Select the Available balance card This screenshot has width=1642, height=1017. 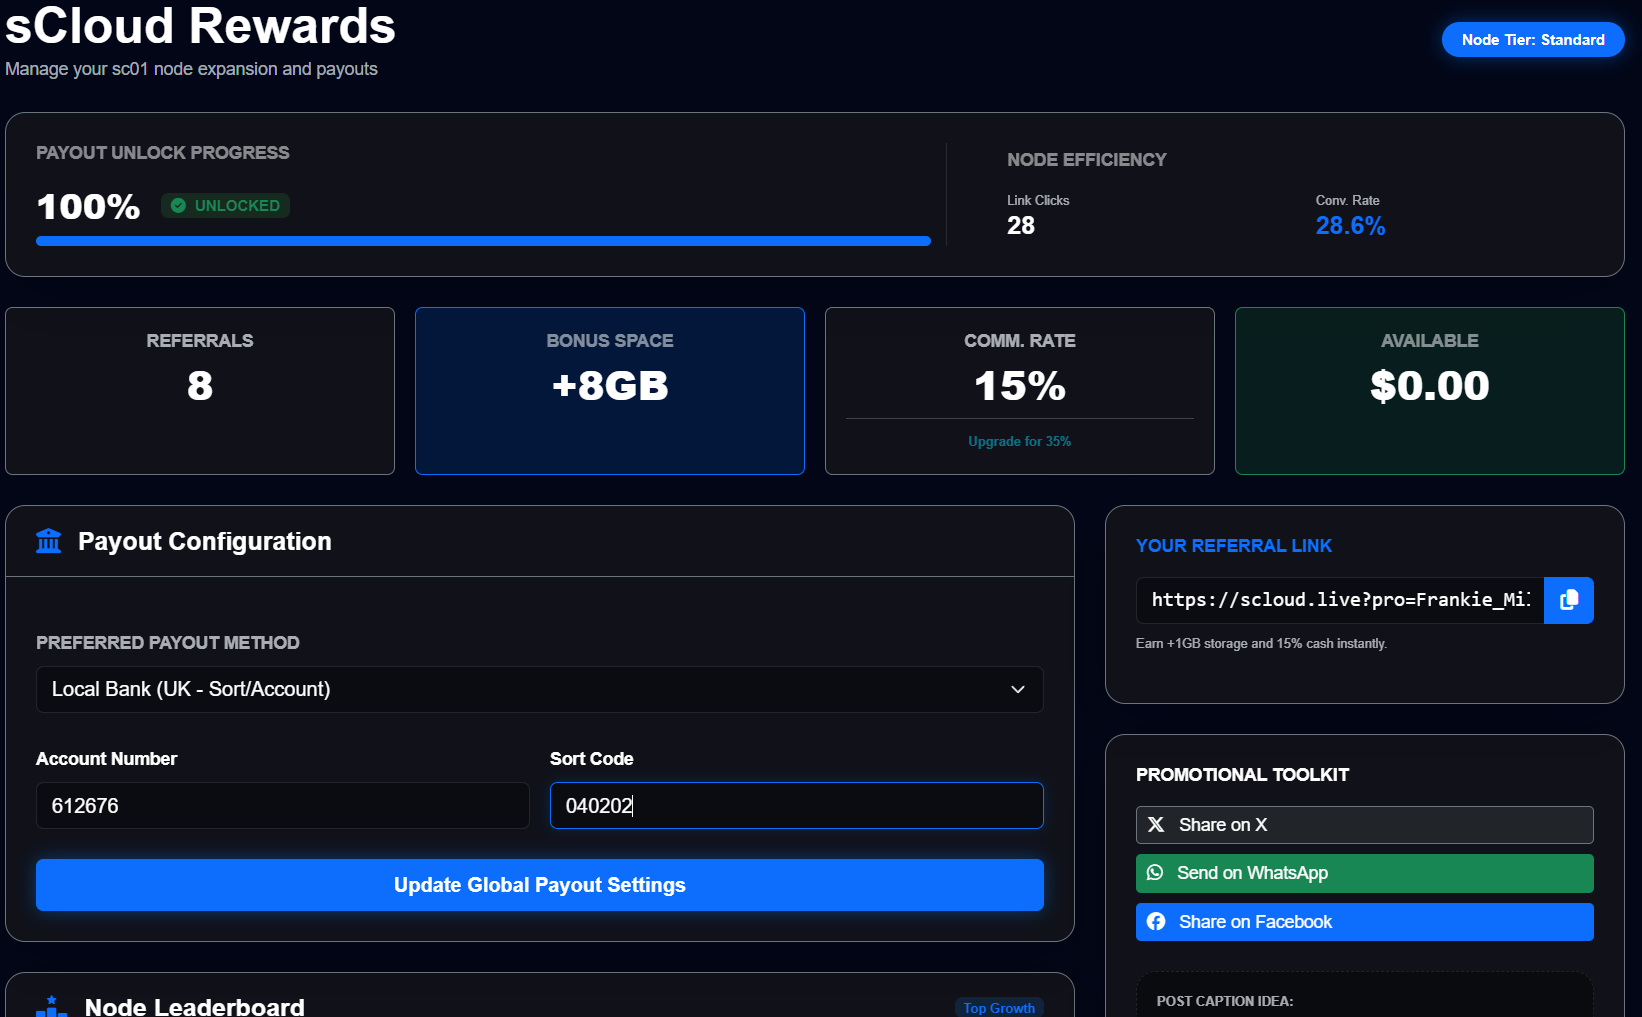(x=1429, y=390)
